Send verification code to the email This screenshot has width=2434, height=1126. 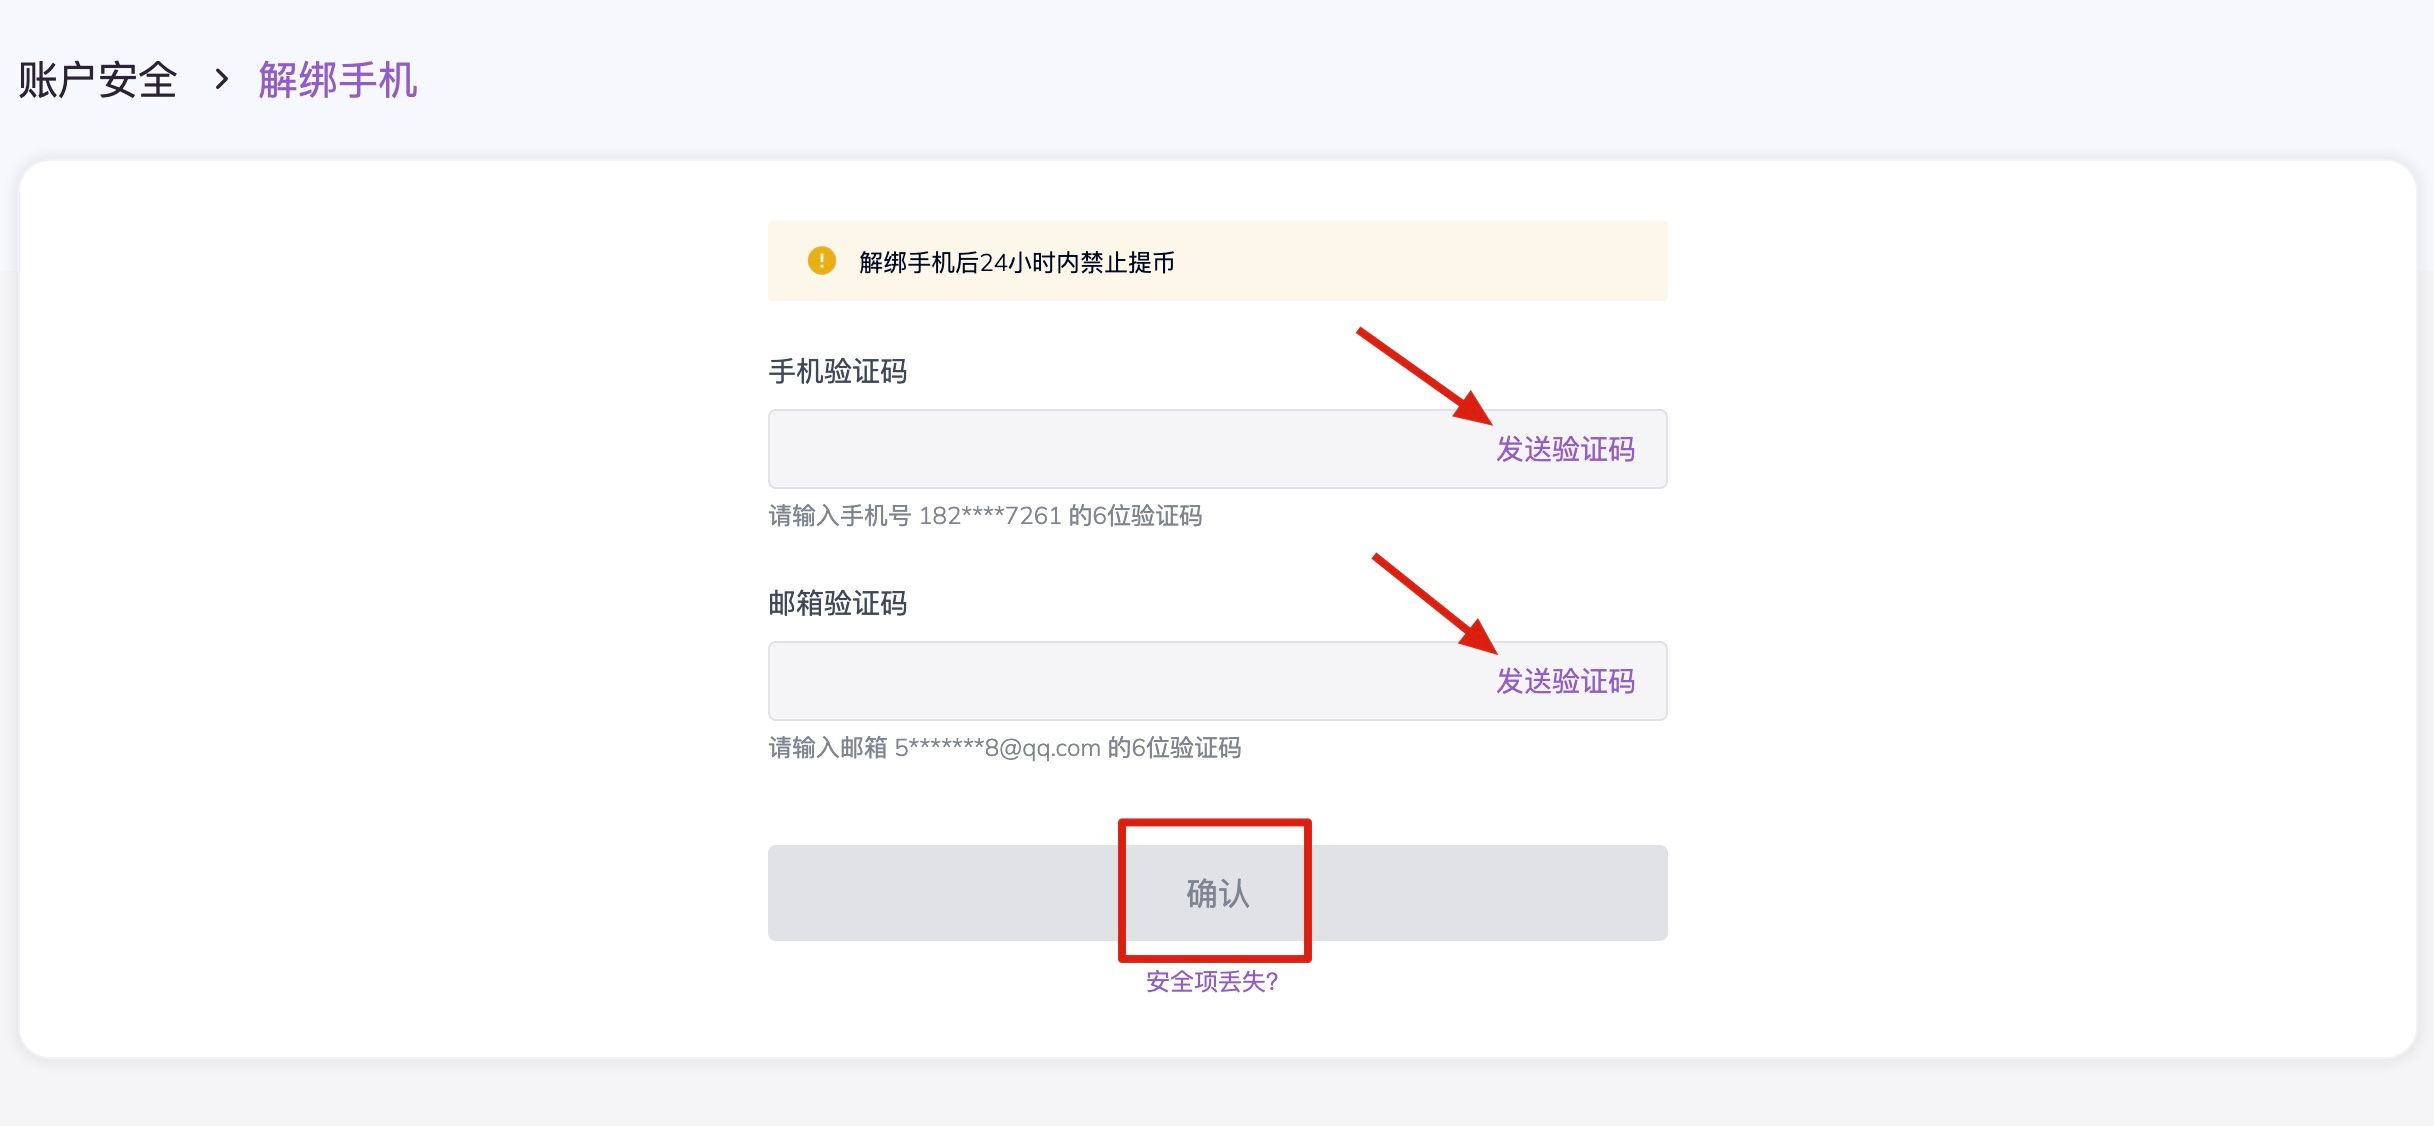pyautogui.click(x=1565, y=681)
